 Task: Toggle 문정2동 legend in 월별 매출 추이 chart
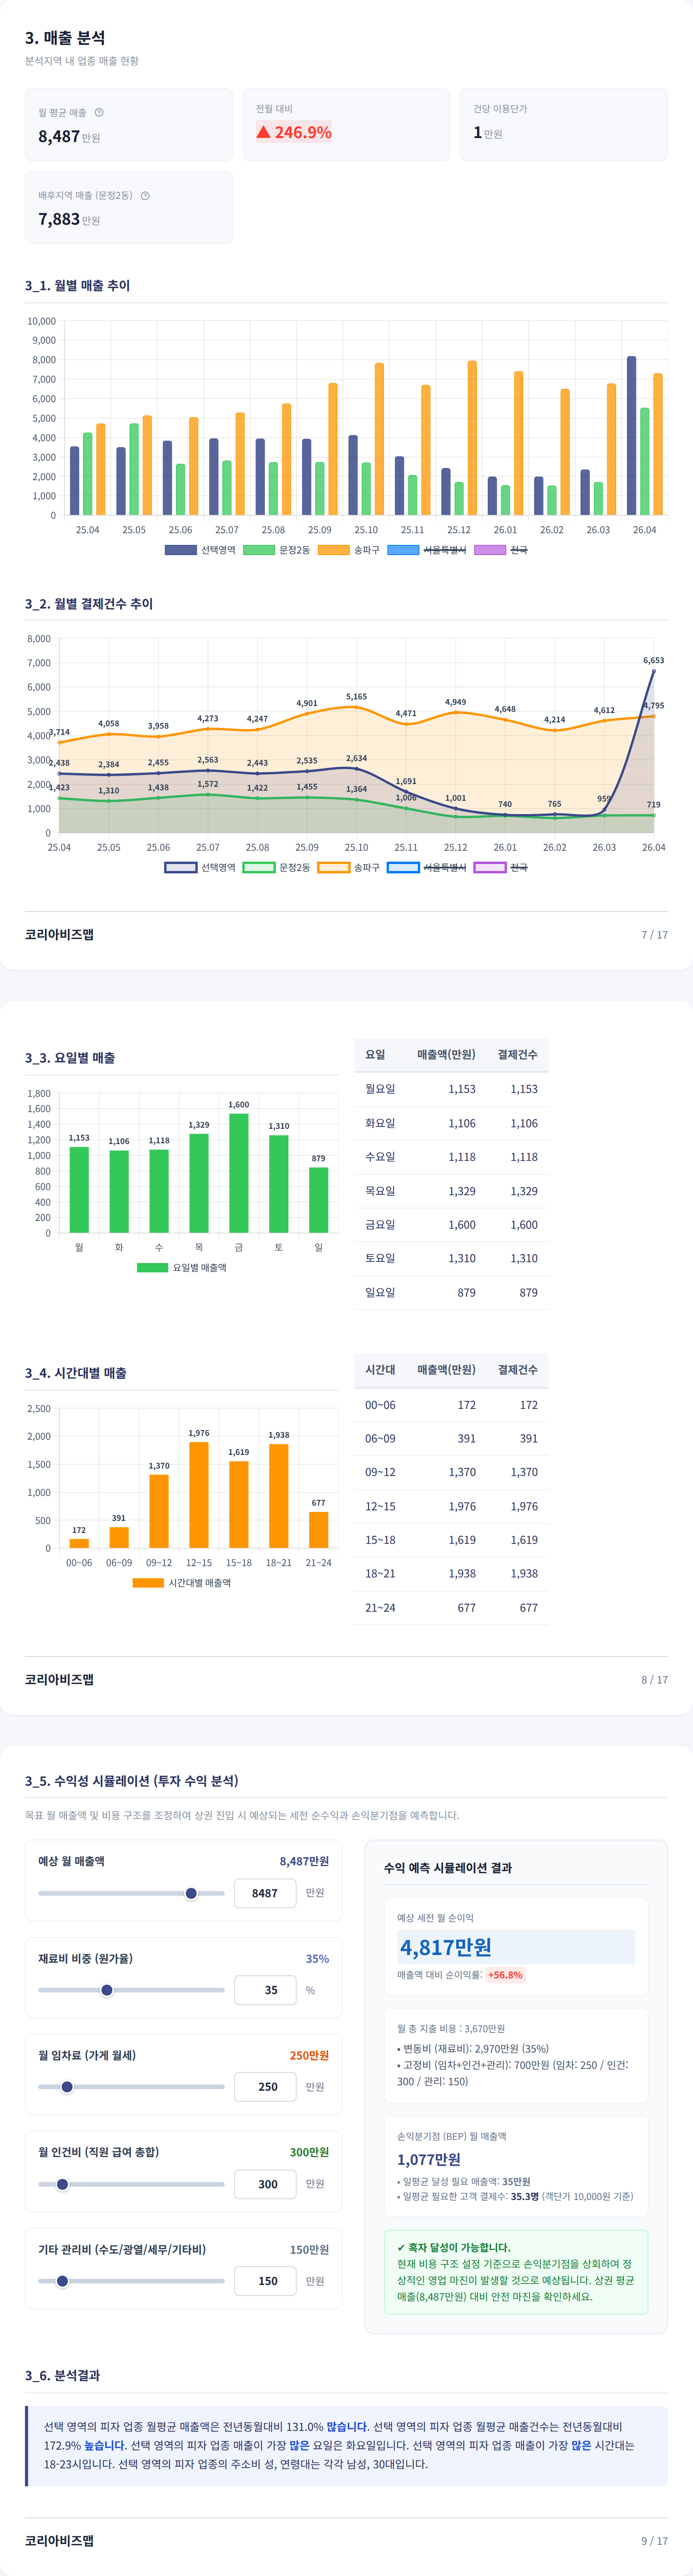(277, 550)
